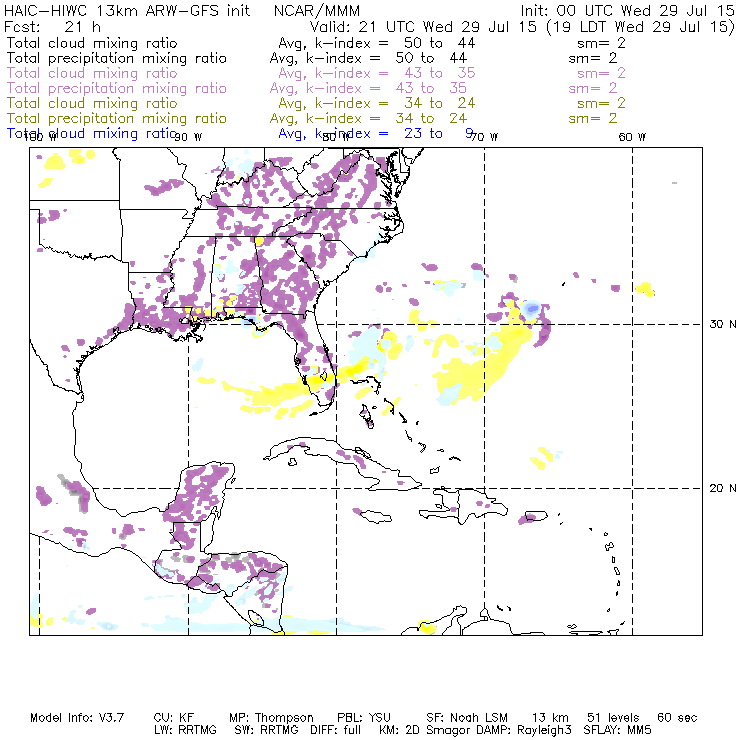This screenshot has height=740, width=740.
Task: Click the '100 W' longitude label
Action: tap(40, 137)
